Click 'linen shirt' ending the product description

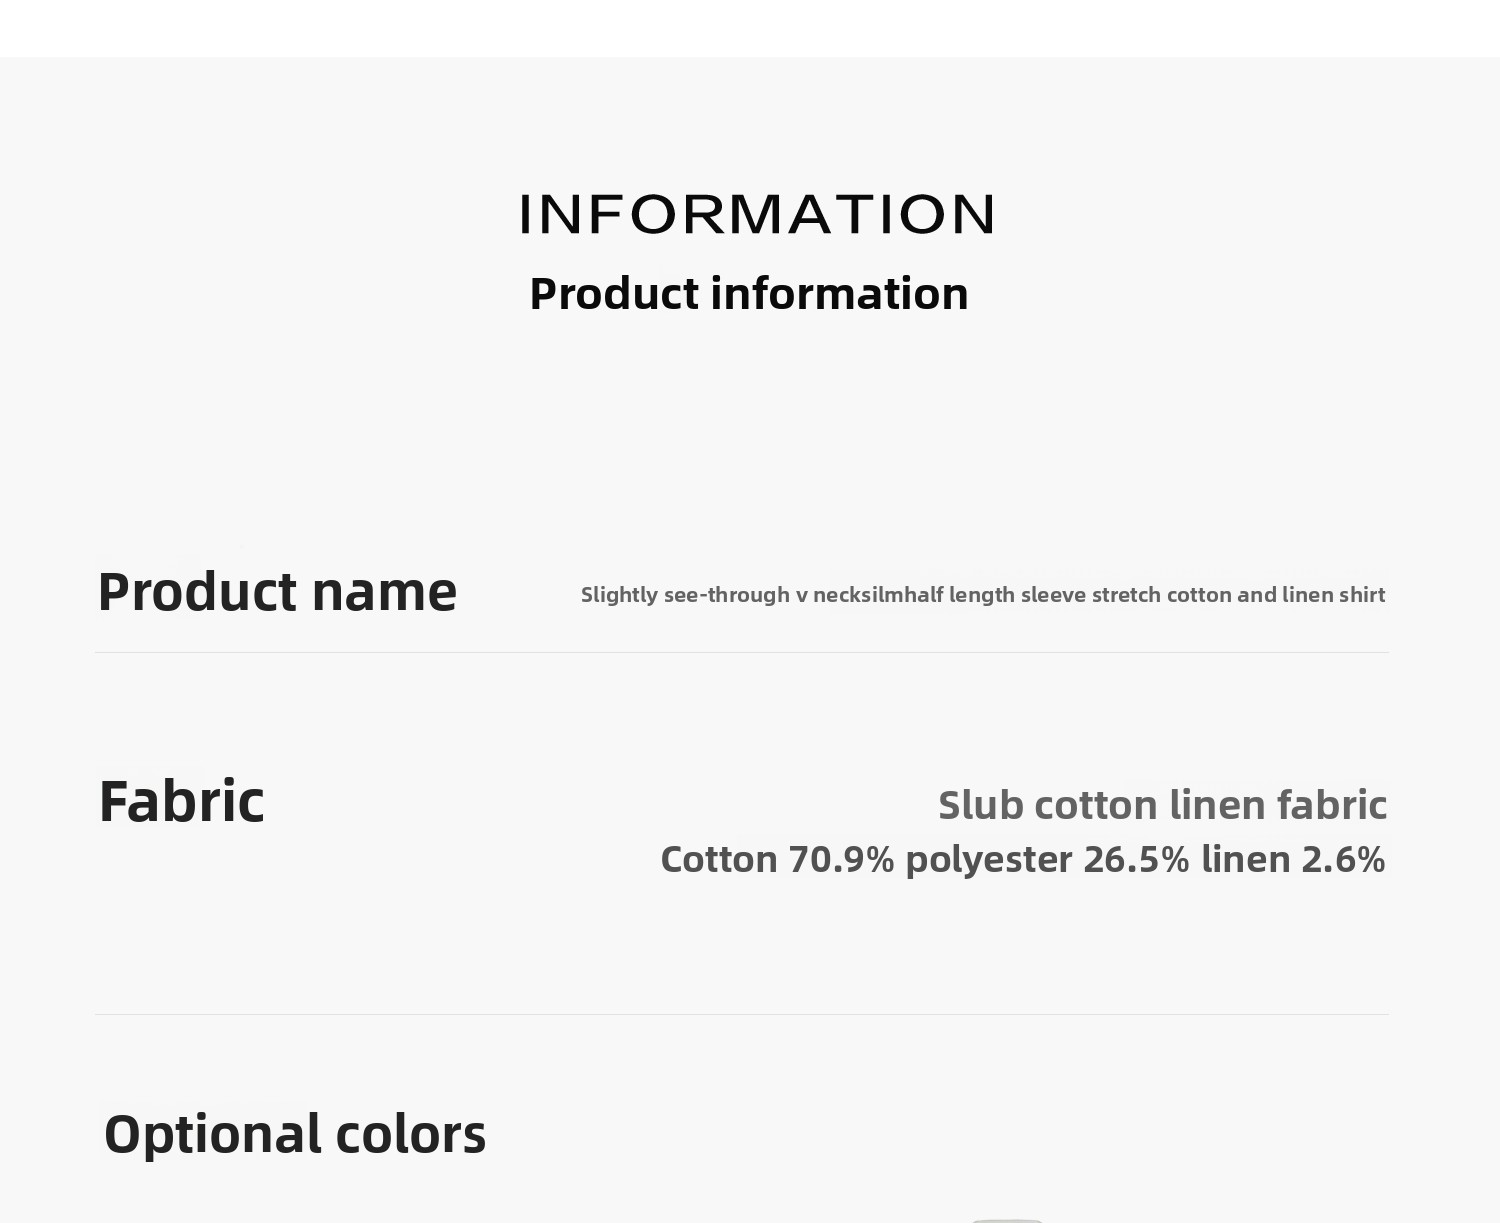pyautogui.click(x=1334, y=595)
